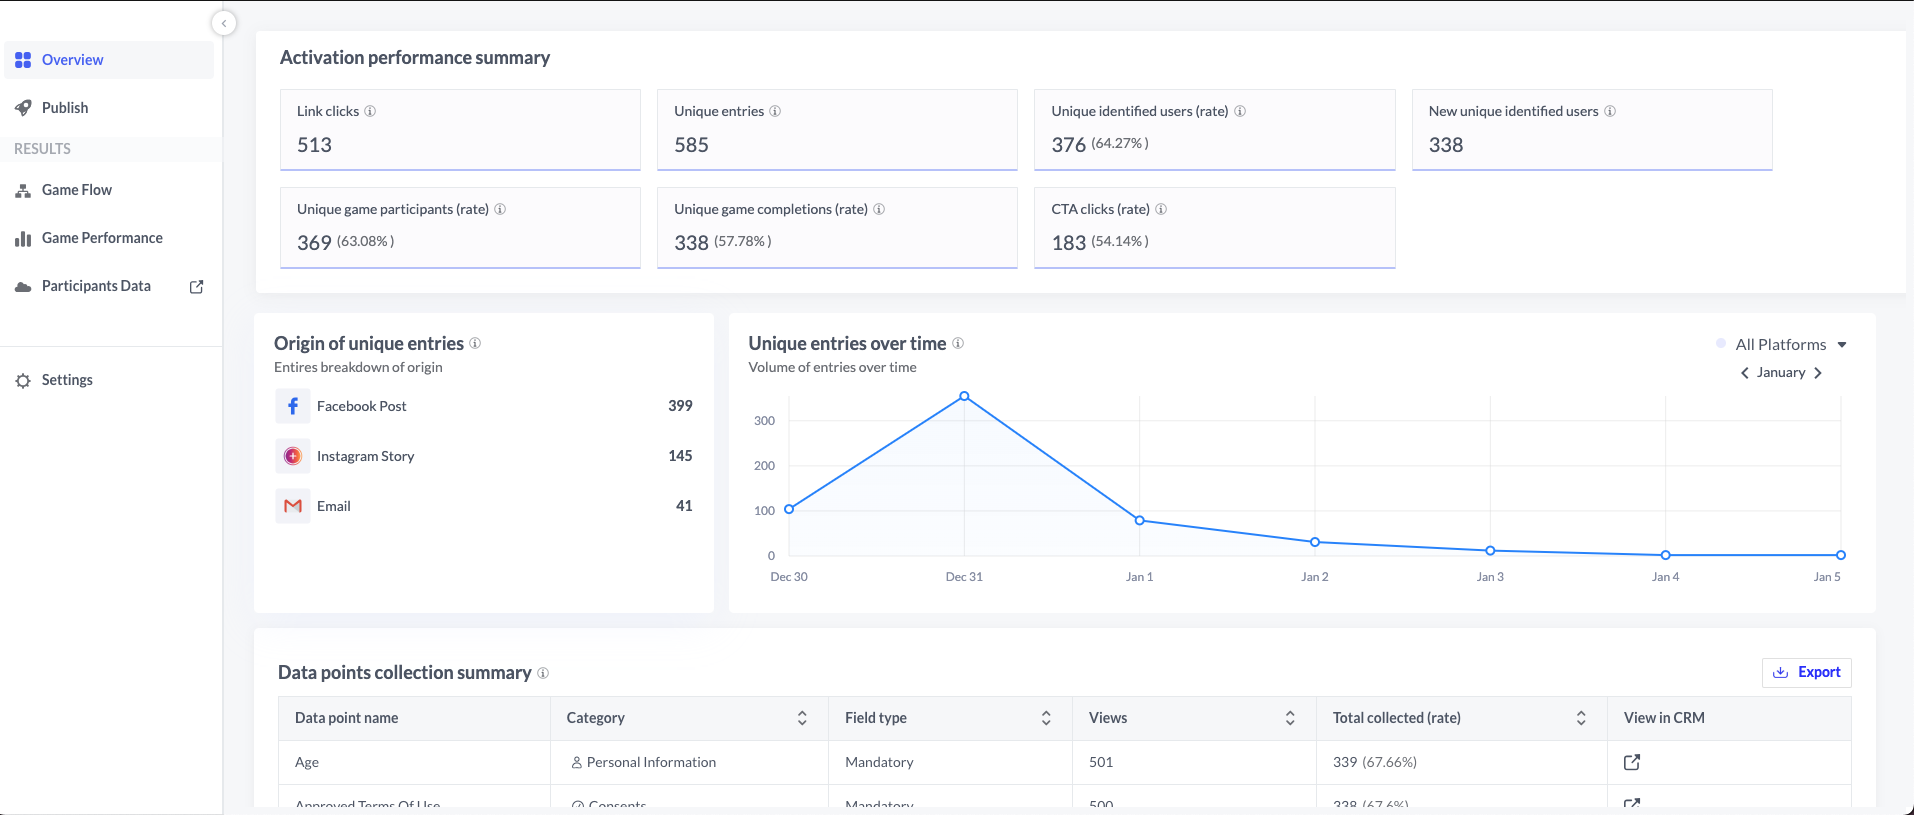Go to next month after January

[1818, 373]
